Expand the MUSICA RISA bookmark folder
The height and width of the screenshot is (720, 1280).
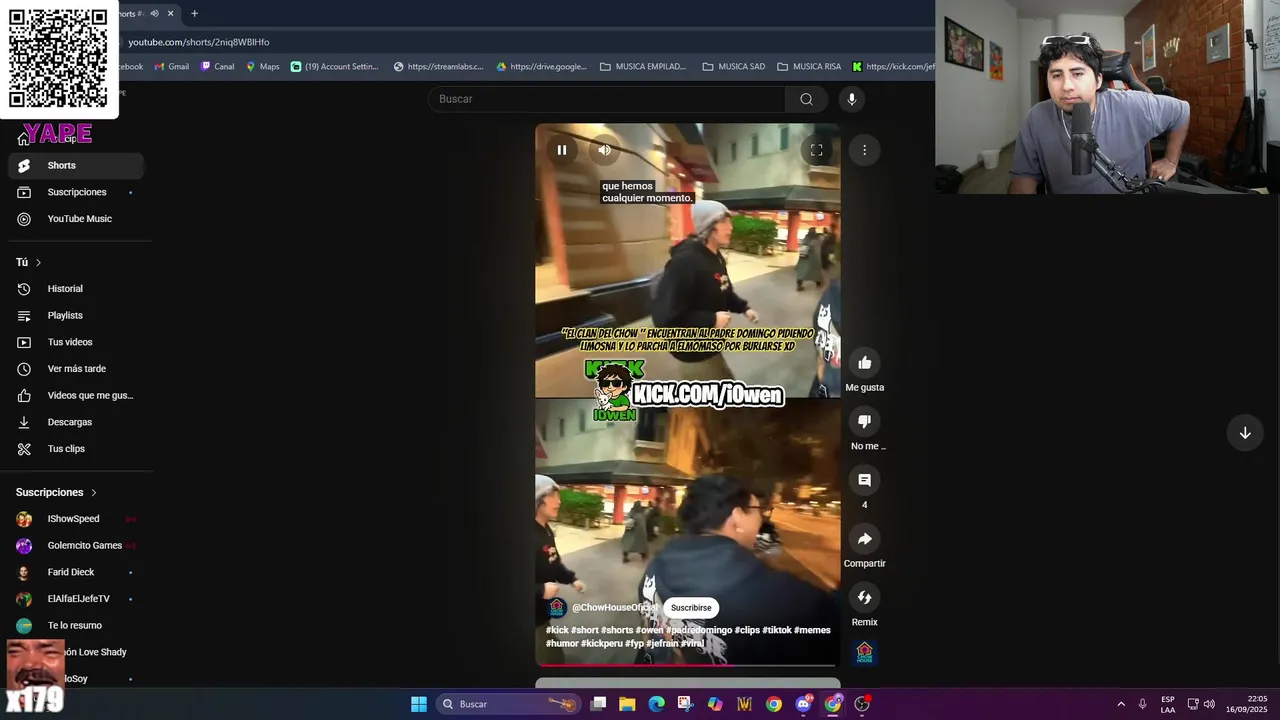pos(809,67)
